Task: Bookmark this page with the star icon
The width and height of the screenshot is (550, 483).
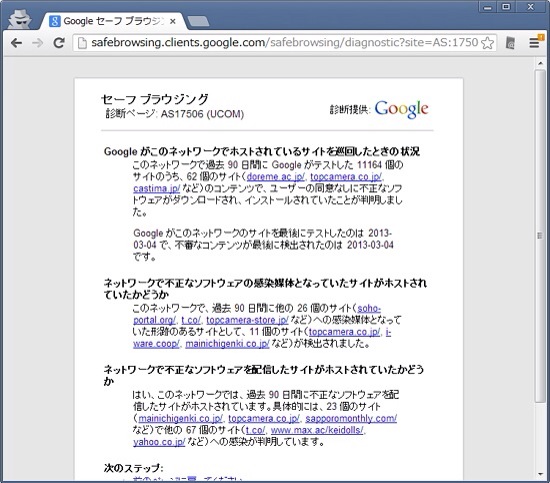Action: tap(488, 43)
